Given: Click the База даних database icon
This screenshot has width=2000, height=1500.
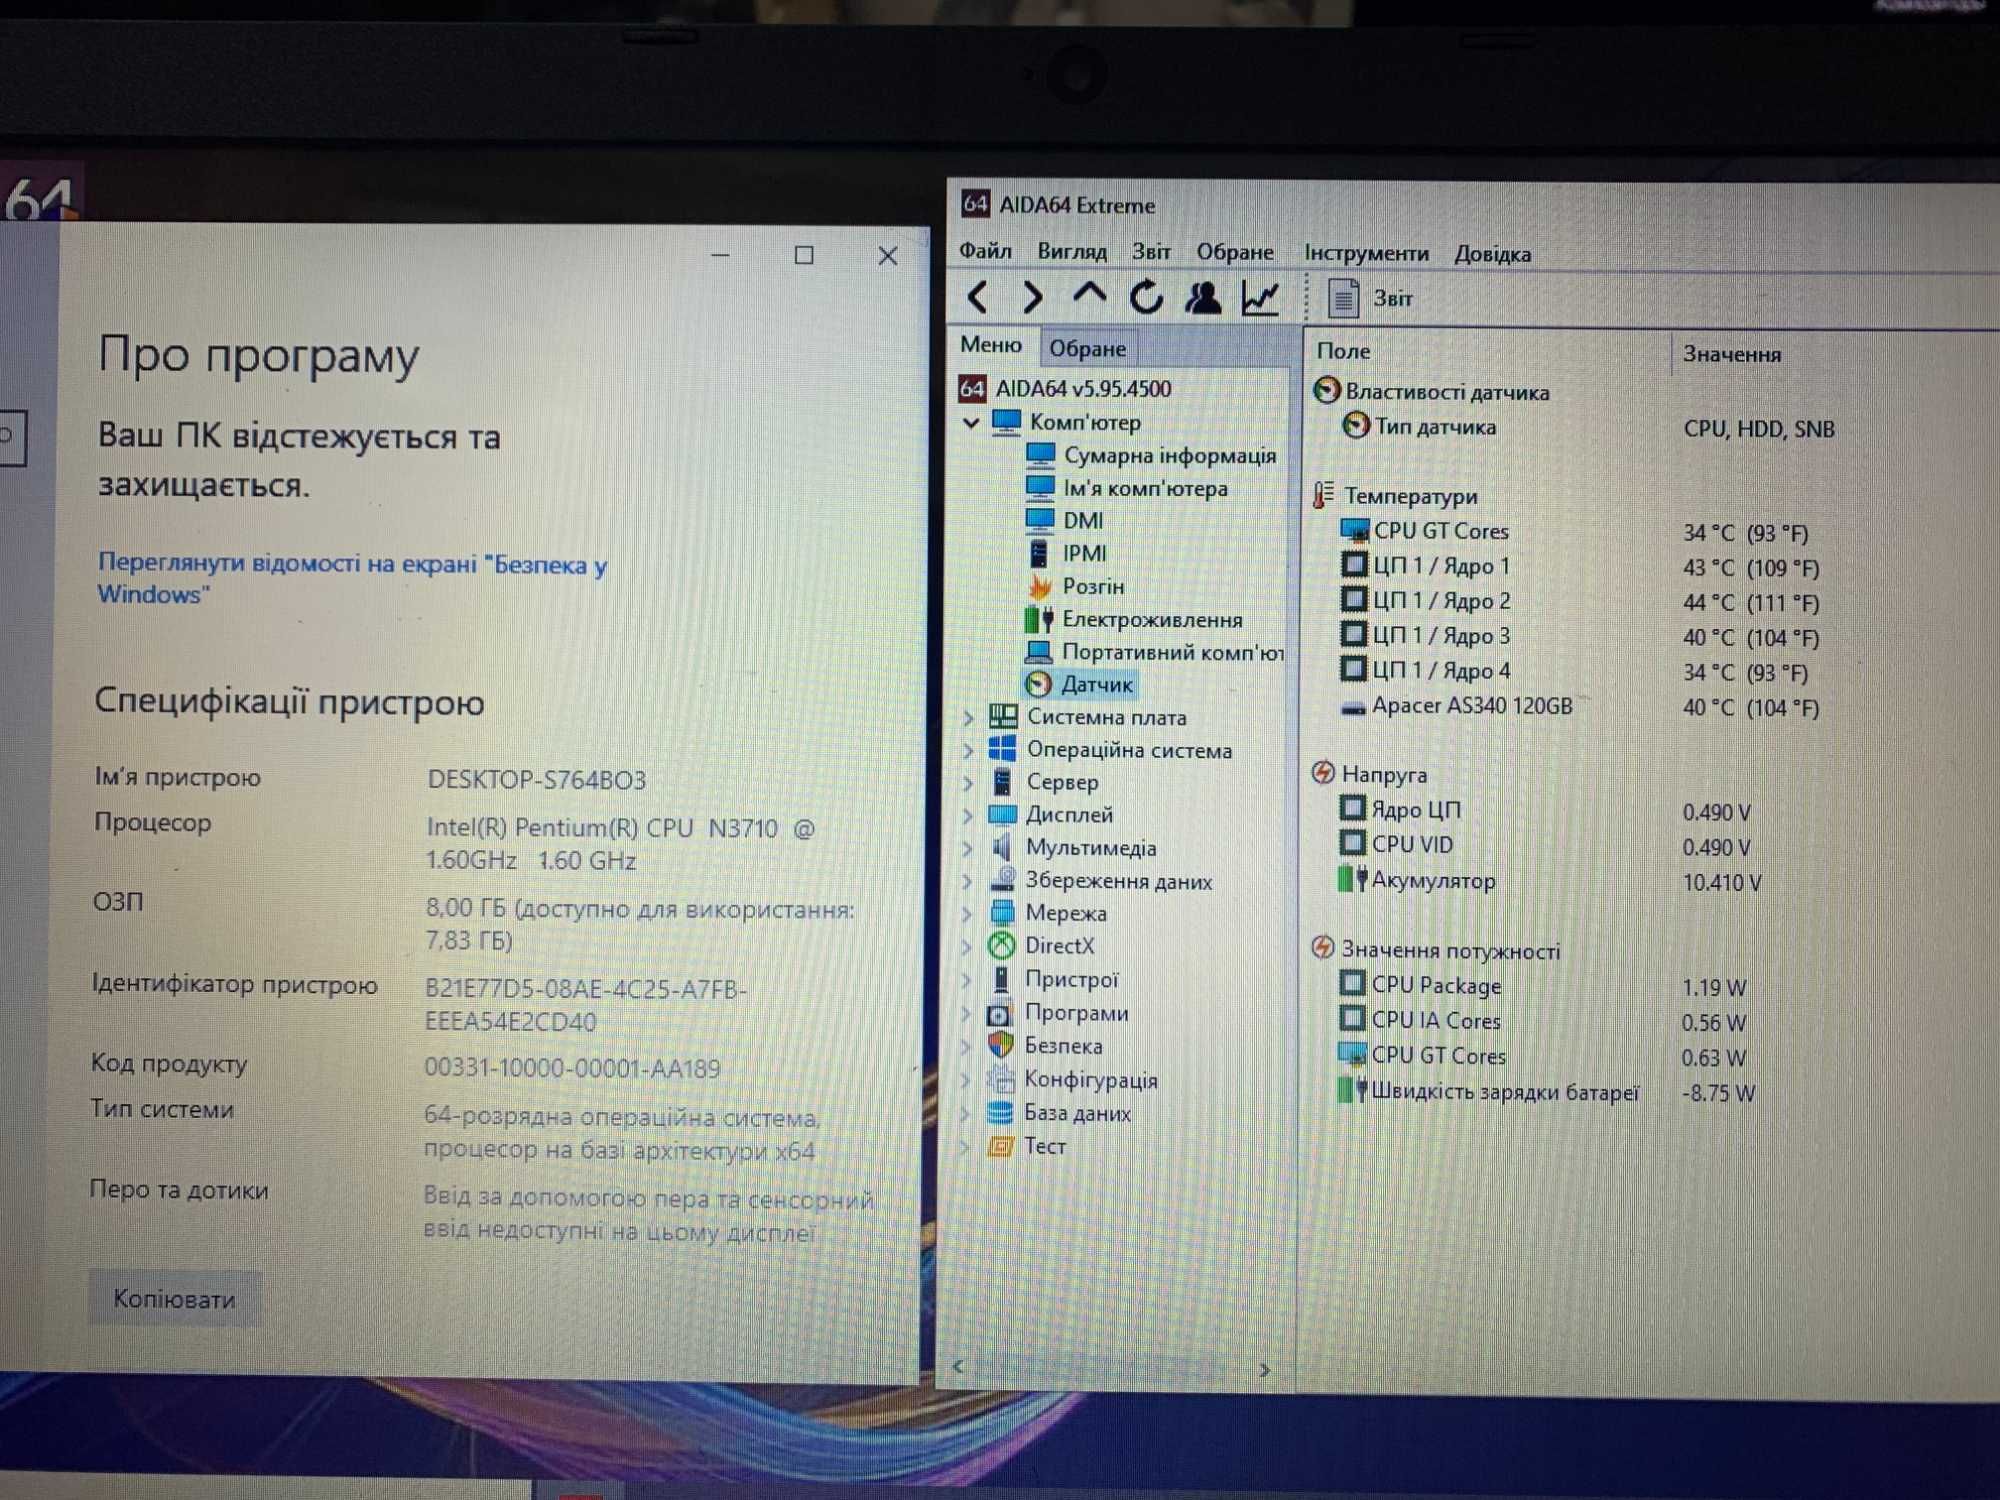Looking at the screenshot, I should (999, 1113).
